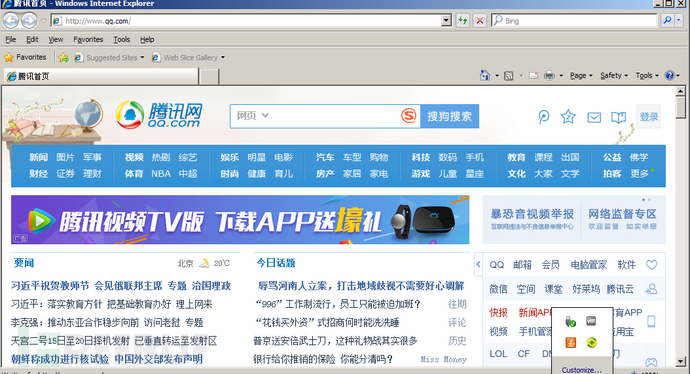Click the mail envelope icon on qq.com header
Image resolution: width=690 pixels, height=374 pixels.
[x=594, y=117]
